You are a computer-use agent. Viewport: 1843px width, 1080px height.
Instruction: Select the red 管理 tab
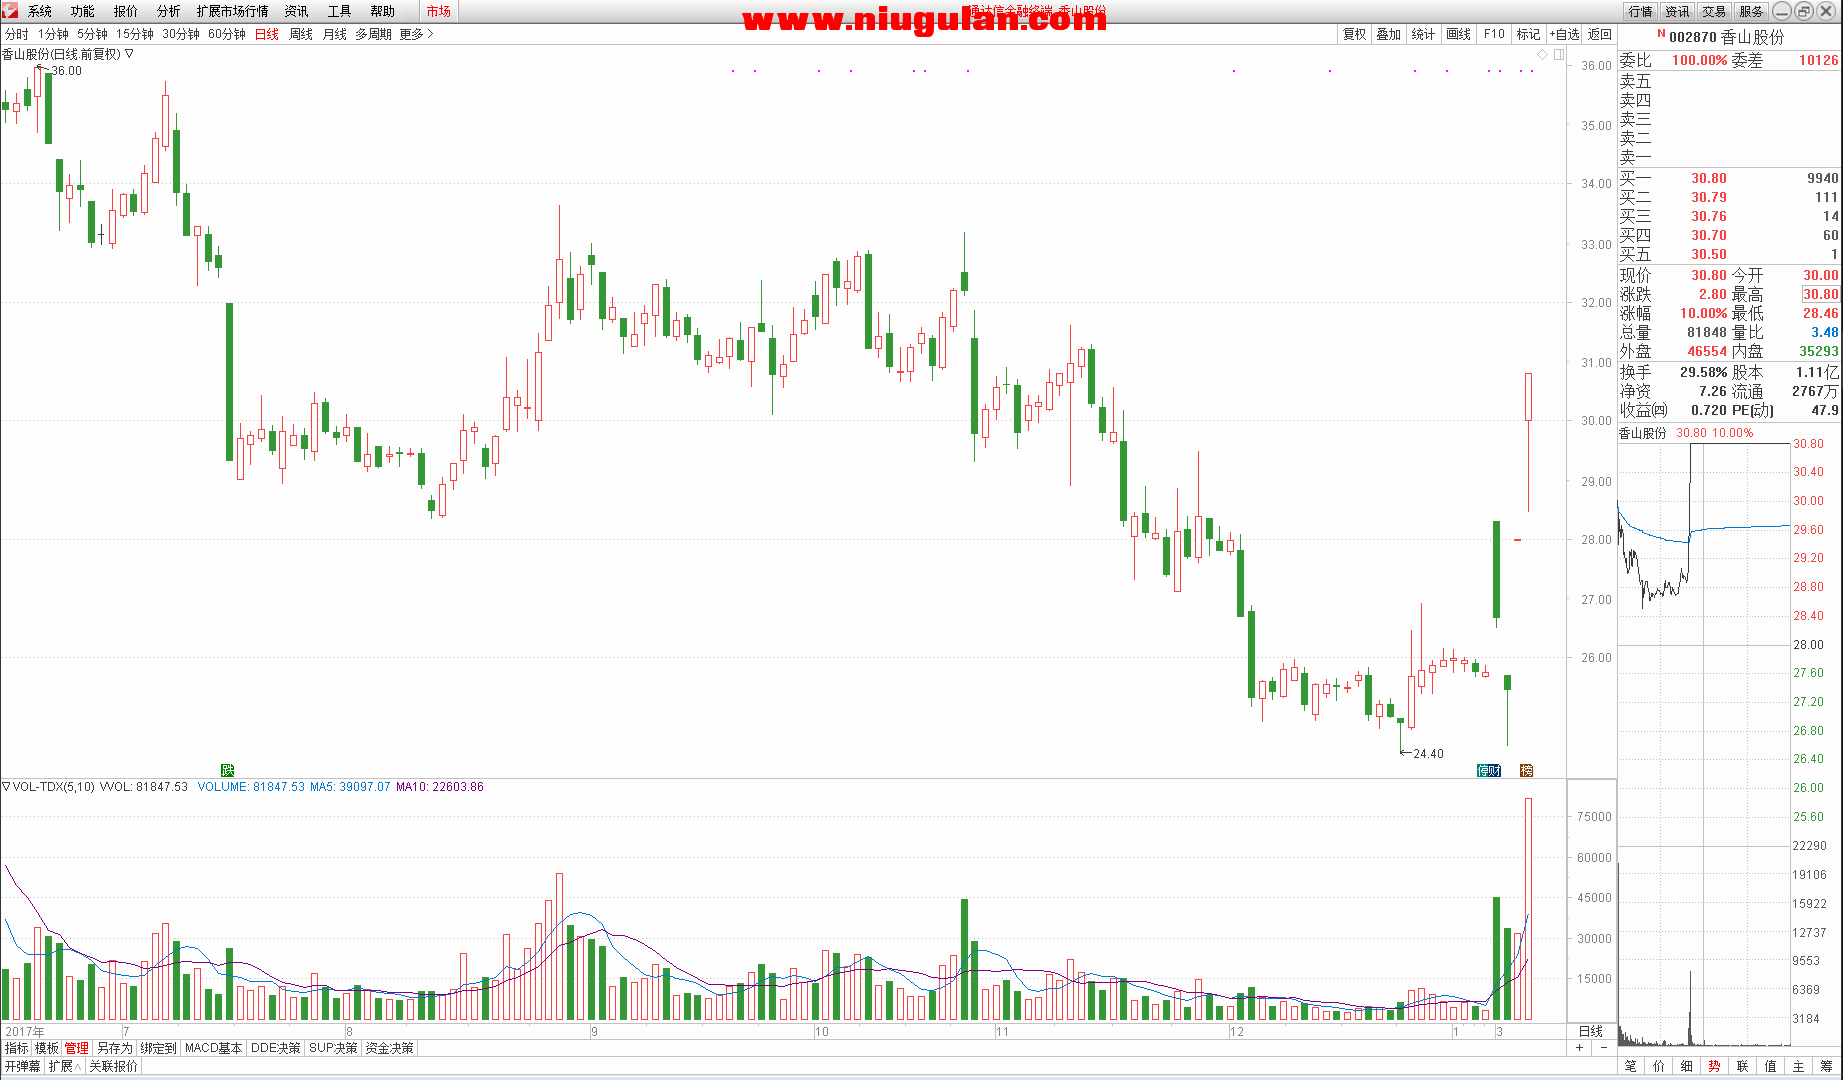tap(77, 1048)
